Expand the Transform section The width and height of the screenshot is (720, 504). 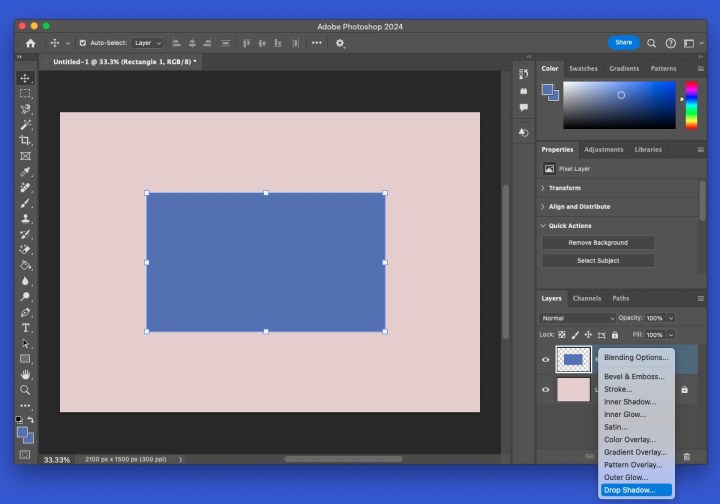(564, 188)
